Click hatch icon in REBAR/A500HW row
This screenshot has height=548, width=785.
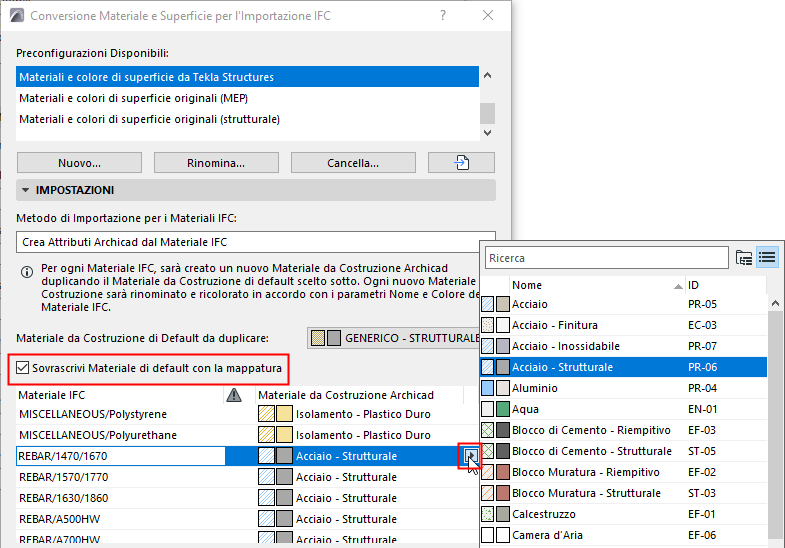266,519
